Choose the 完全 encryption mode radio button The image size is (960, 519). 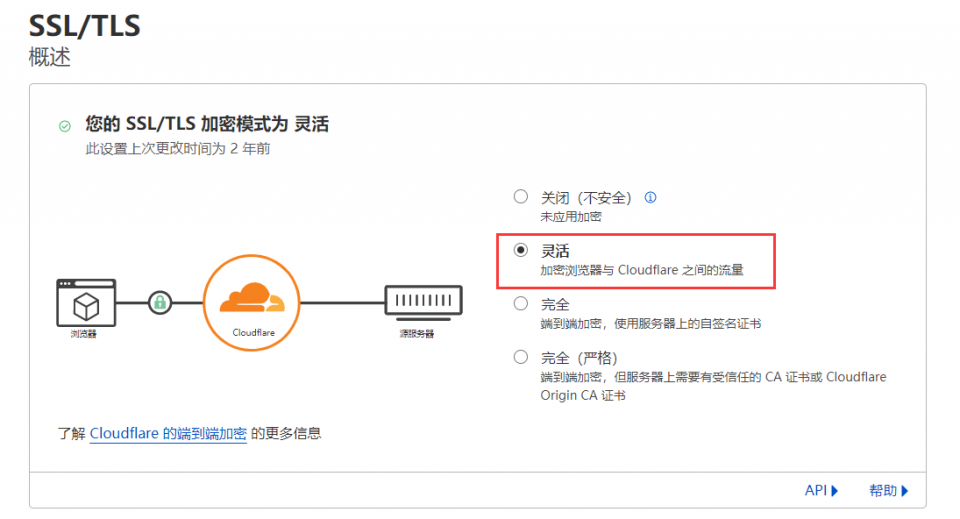click(x=520, y=304)
